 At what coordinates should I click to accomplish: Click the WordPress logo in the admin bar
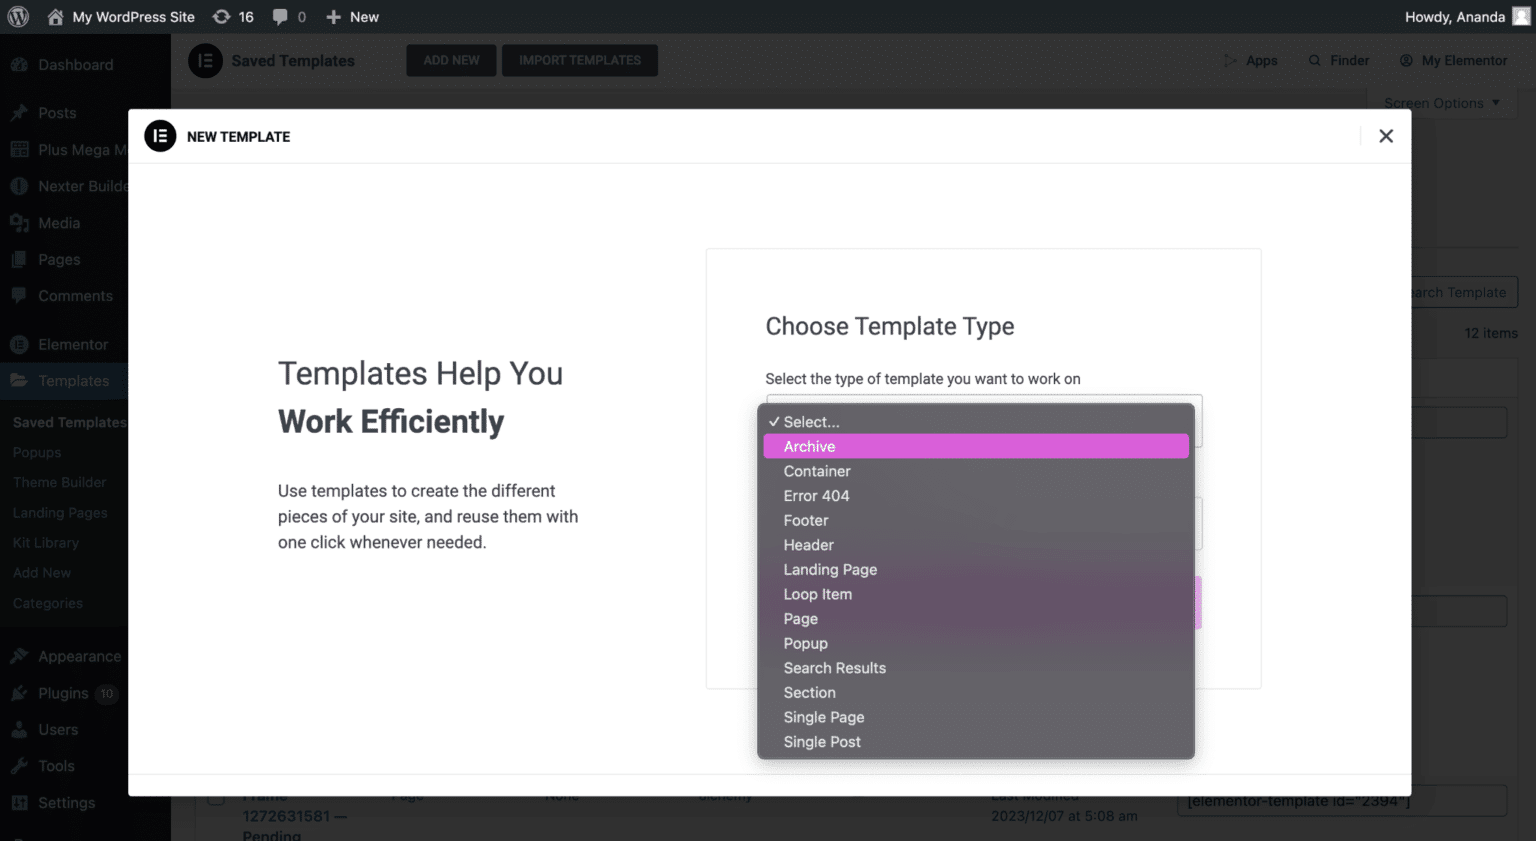click(18, 16)
